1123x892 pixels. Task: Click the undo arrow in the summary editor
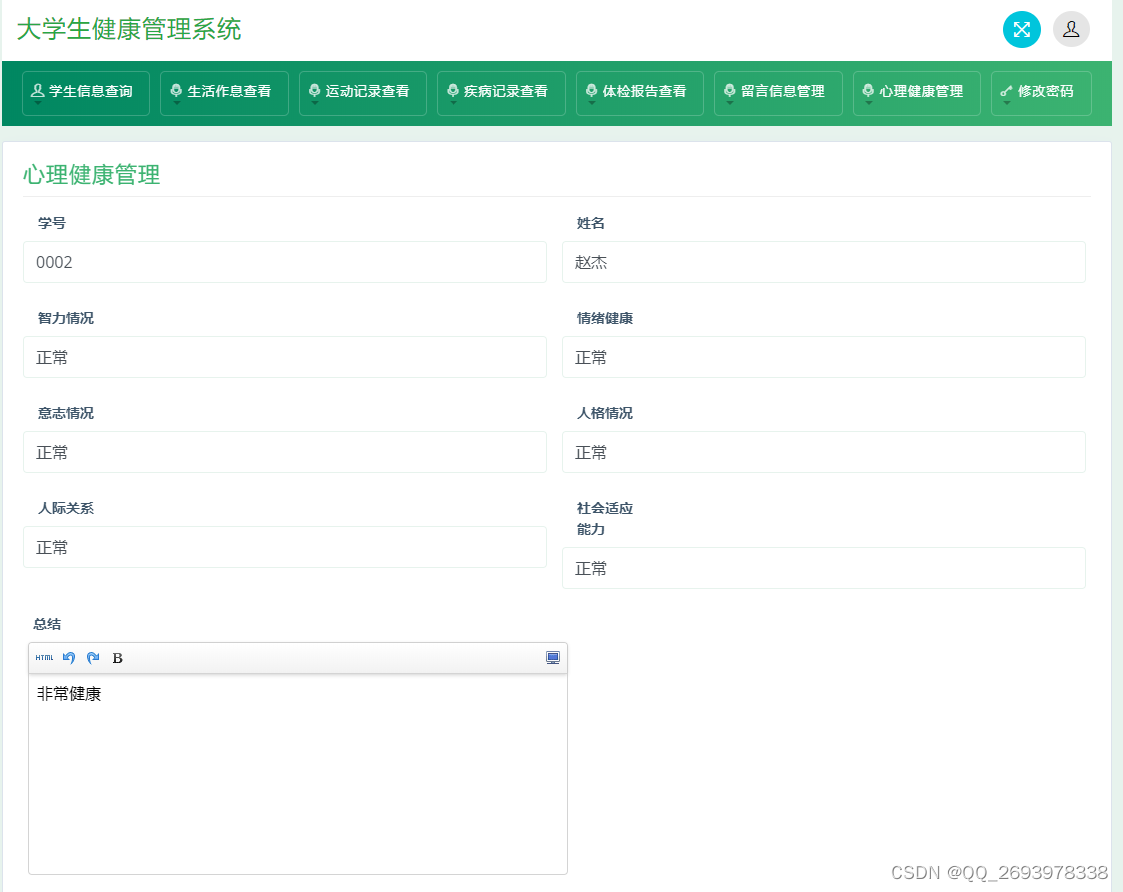(68, 657)
